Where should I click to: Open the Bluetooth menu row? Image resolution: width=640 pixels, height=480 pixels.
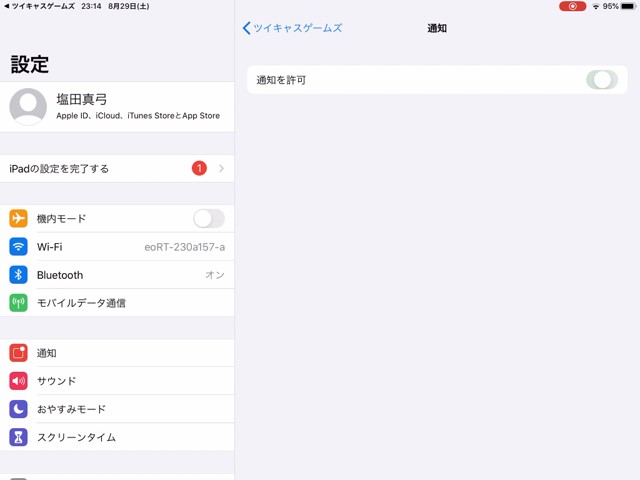tap(117, 275)
